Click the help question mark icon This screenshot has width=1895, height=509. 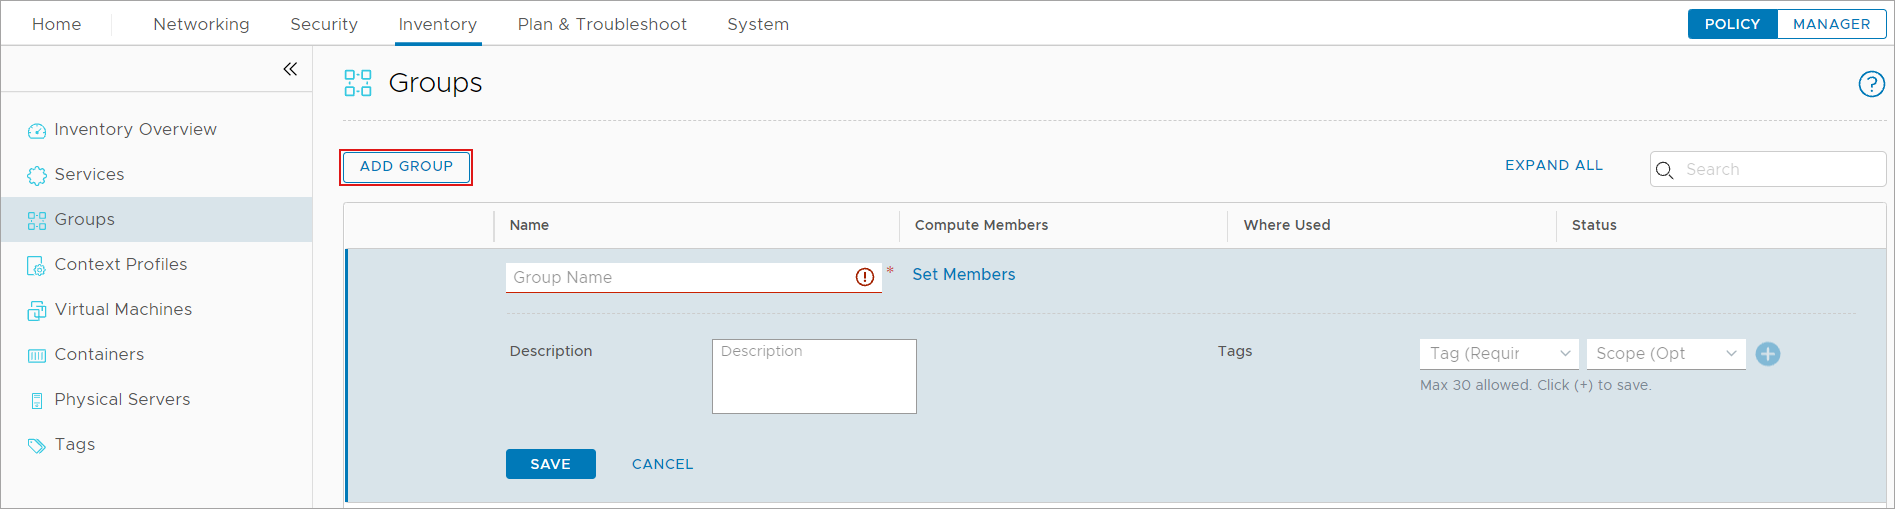click(1871, 84)
